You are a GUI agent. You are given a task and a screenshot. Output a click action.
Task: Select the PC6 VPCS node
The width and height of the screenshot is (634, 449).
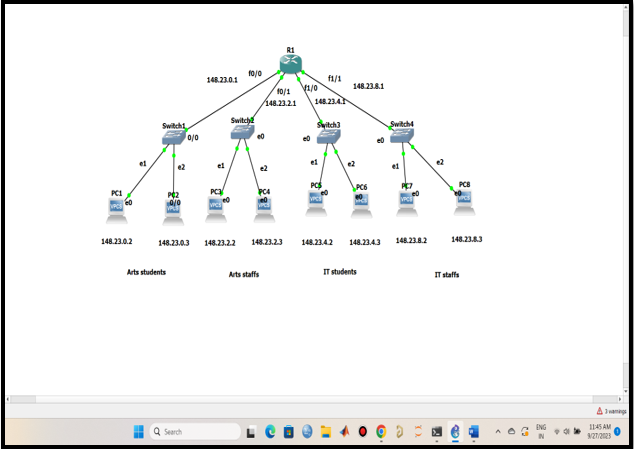pyautogui.click(x=361, y=205)
